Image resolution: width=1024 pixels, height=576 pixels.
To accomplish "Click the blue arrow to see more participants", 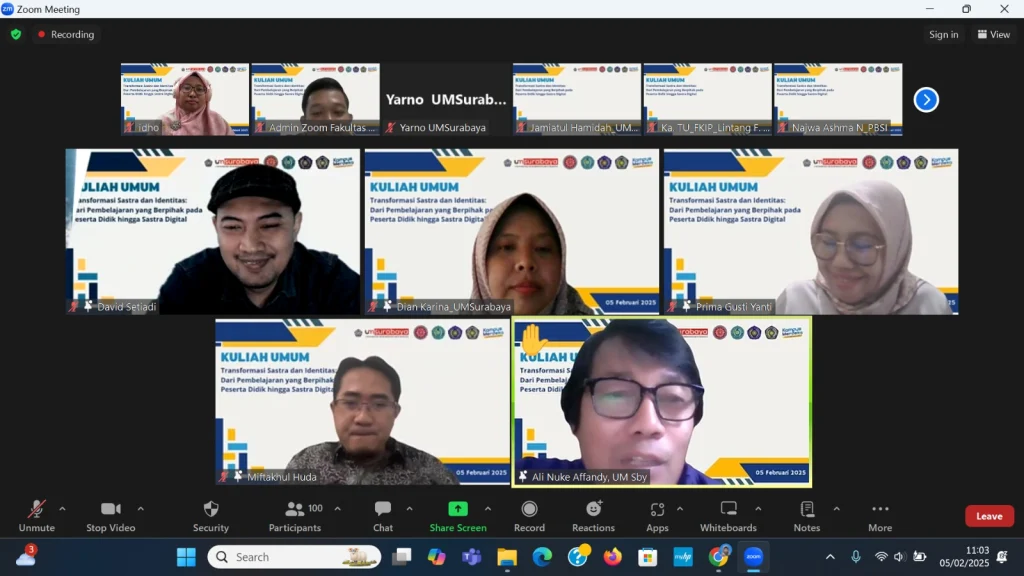I will (926, 99).
